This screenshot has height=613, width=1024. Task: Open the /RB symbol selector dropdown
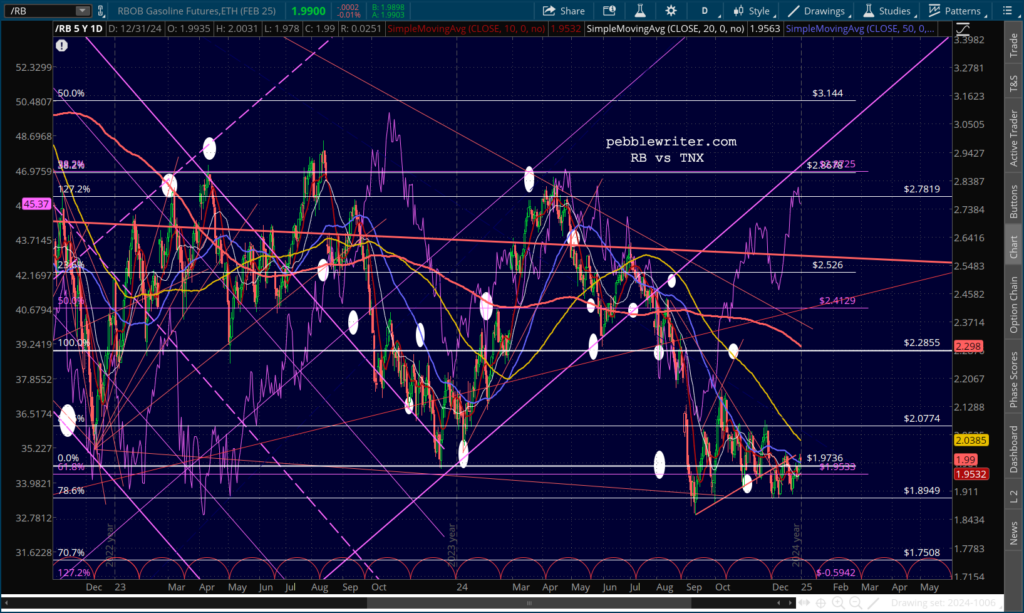tap(82, 10)
